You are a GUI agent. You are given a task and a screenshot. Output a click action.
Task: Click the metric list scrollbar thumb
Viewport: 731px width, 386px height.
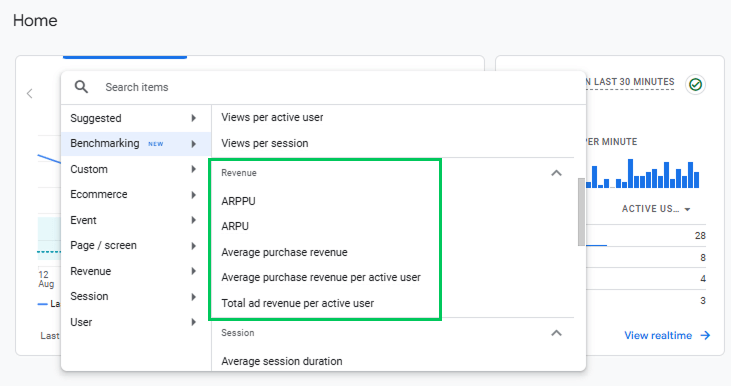click(x=581, y=212)
